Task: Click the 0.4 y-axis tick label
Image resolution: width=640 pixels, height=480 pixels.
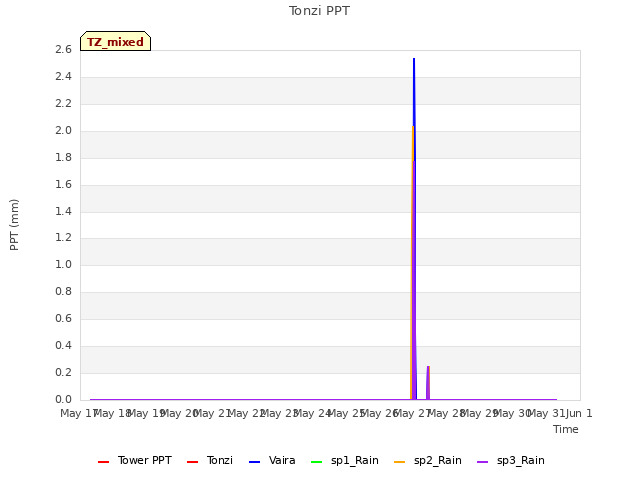Action: pos(63,345)
